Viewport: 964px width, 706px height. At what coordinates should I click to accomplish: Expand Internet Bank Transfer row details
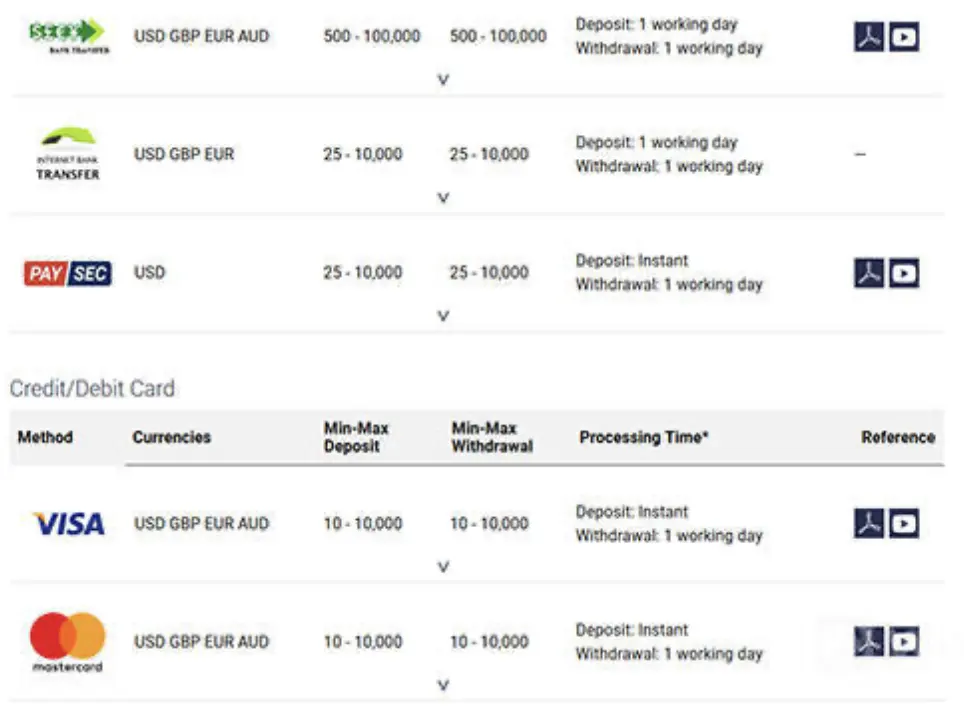coord(443,198)
